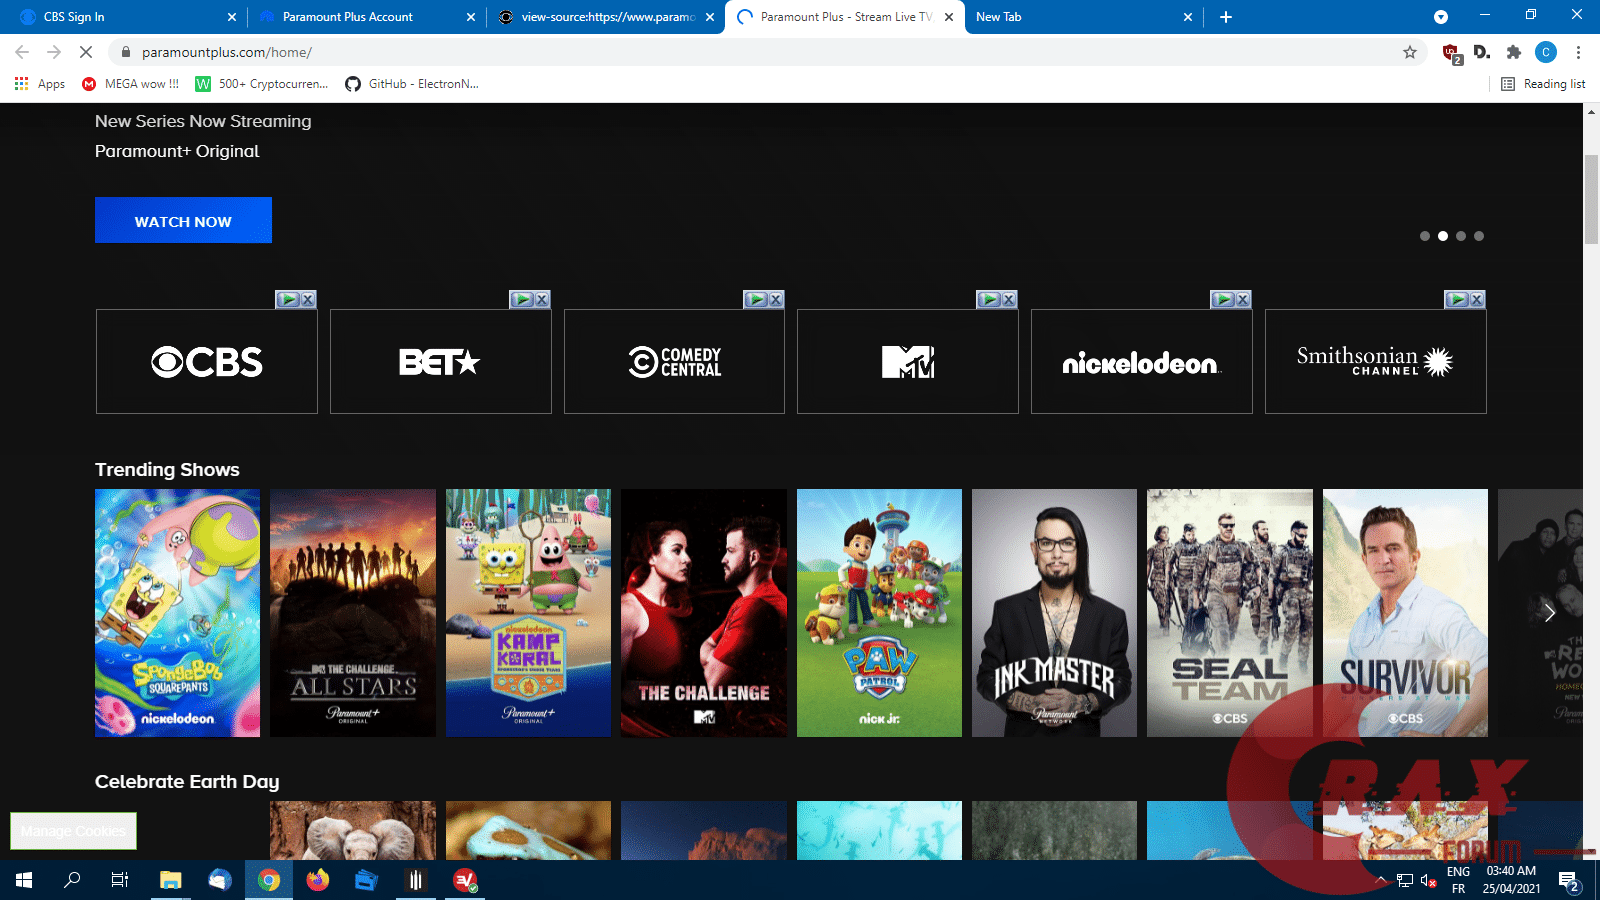This screenshot has height=900, width=1600.
Task: Close the ad marker above the Comedy Central tile
Action: point(776,299)
